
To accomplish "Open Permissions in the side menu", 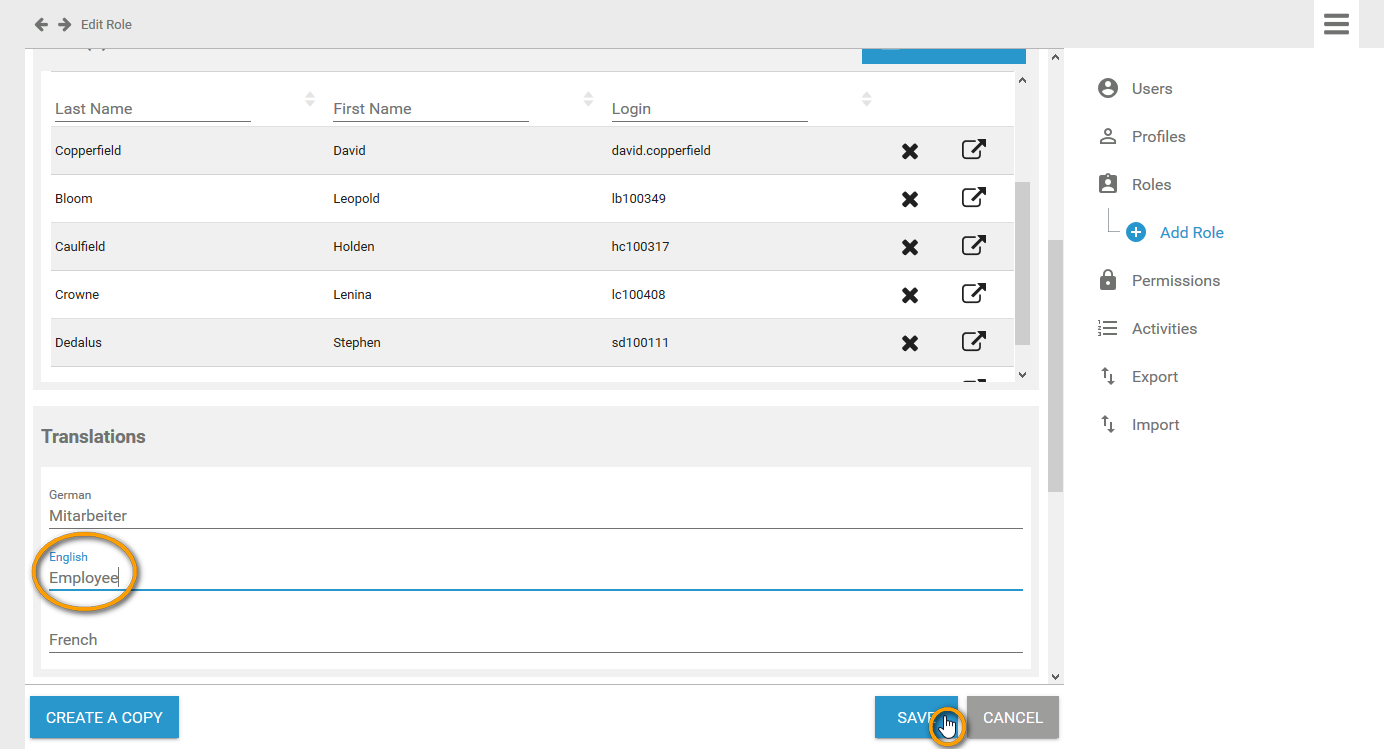I will point(1175,281).
